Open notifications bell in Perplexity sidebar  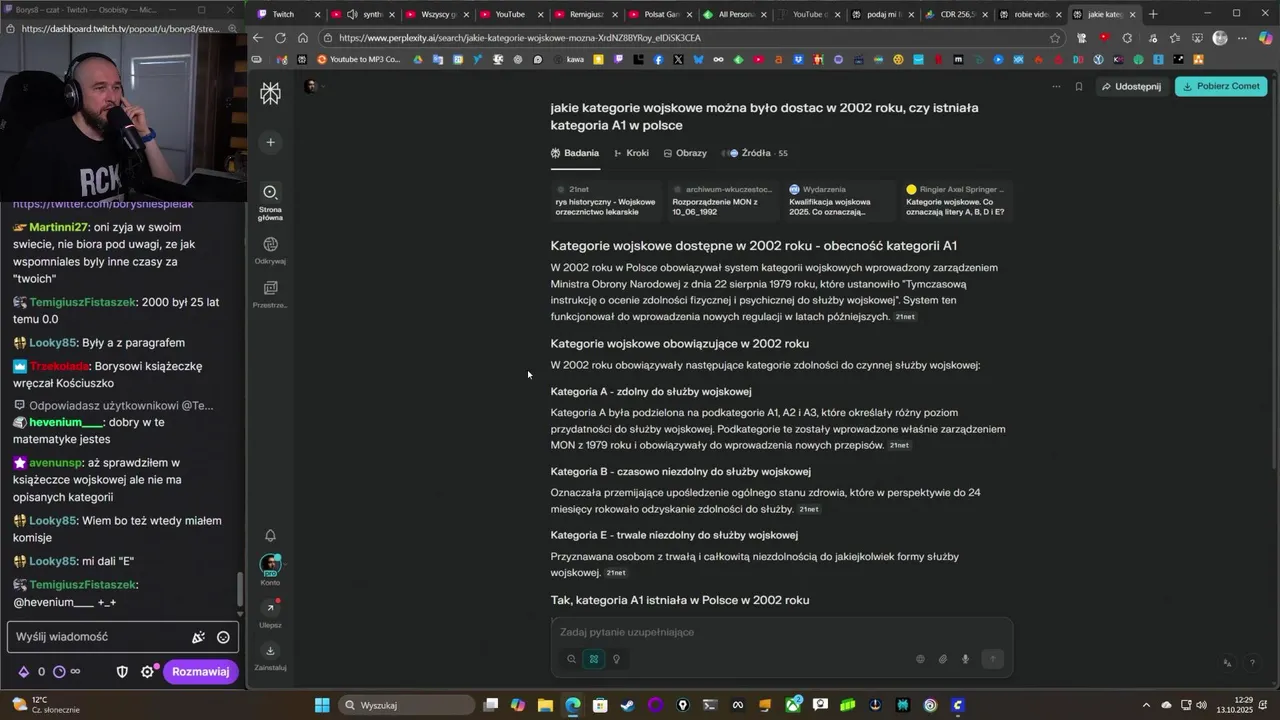click(270, 535)
